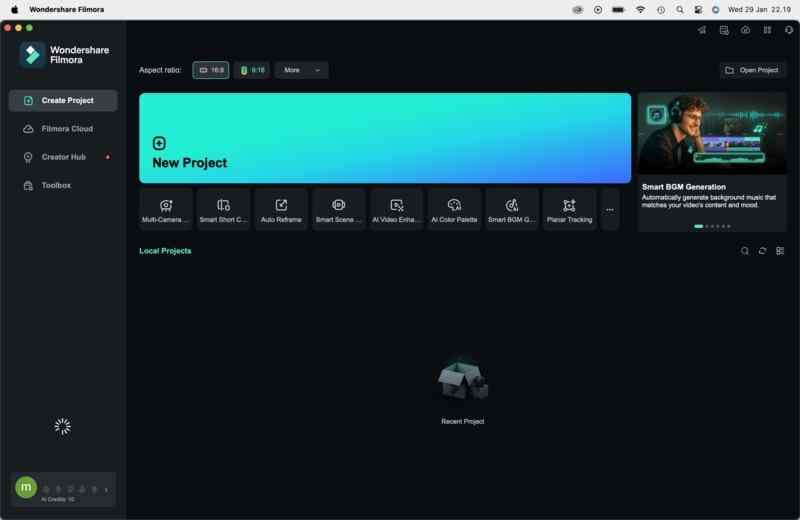The width and height of the screenshot is (800, 520).
Task: Open the AI Color Palette tool
Action: point(454,210)
